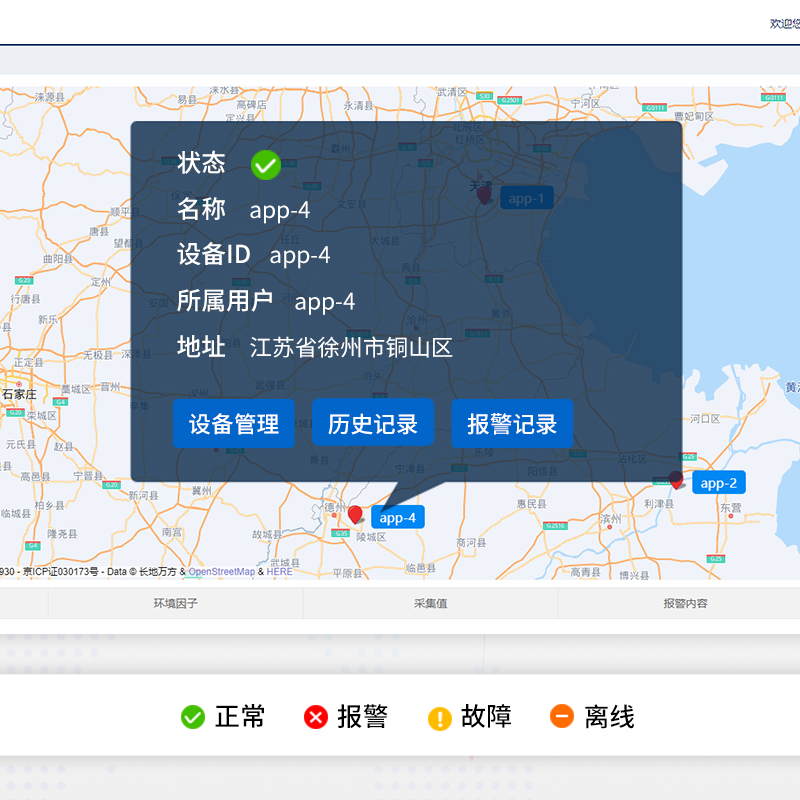Open 设备管理 for device app-4
800x800 pixels.
pyautogui.click(x=234, y=424)
